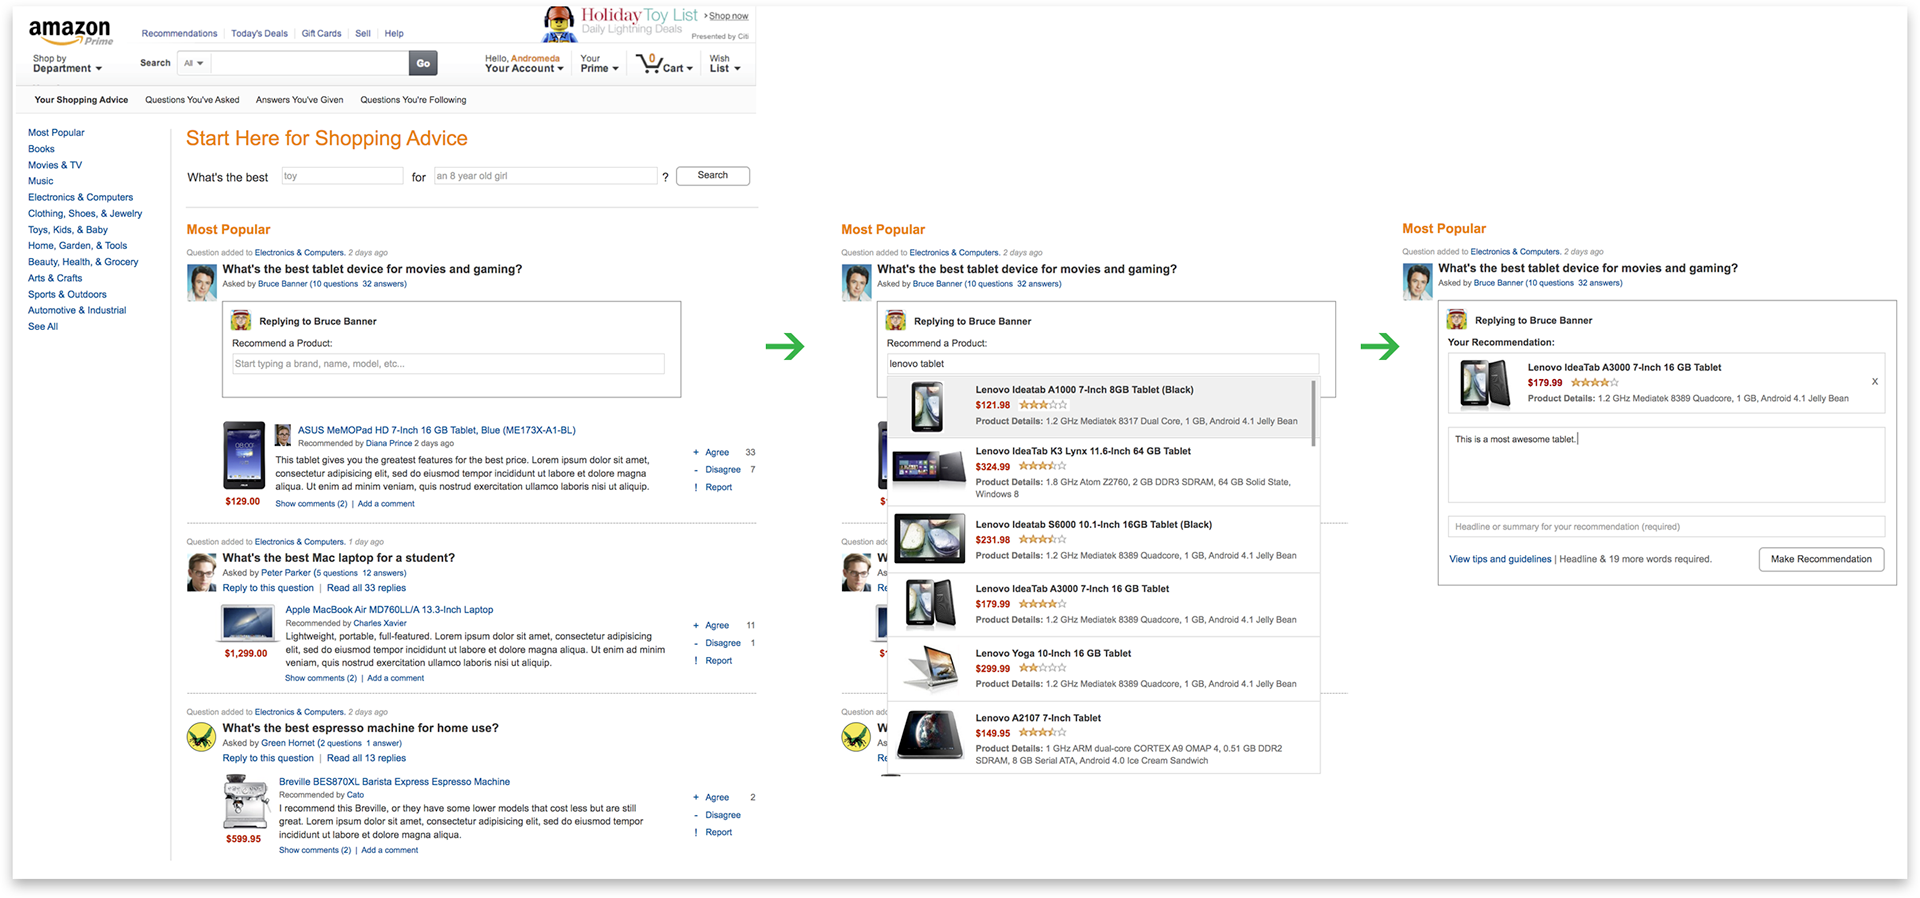
Task: Open the Answers You've Given tab
Action: (299, 100)
